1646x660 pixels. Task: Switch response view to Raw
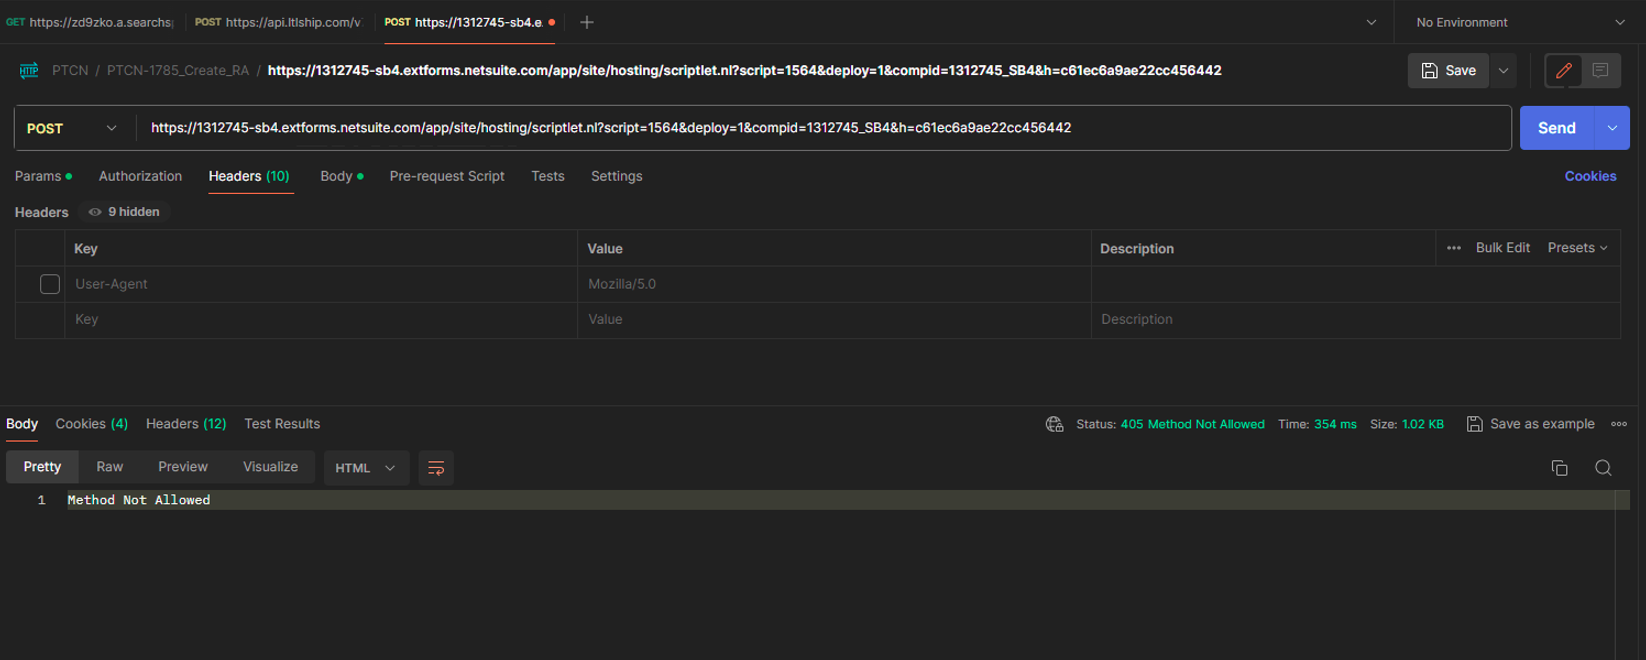coord(110,467)
